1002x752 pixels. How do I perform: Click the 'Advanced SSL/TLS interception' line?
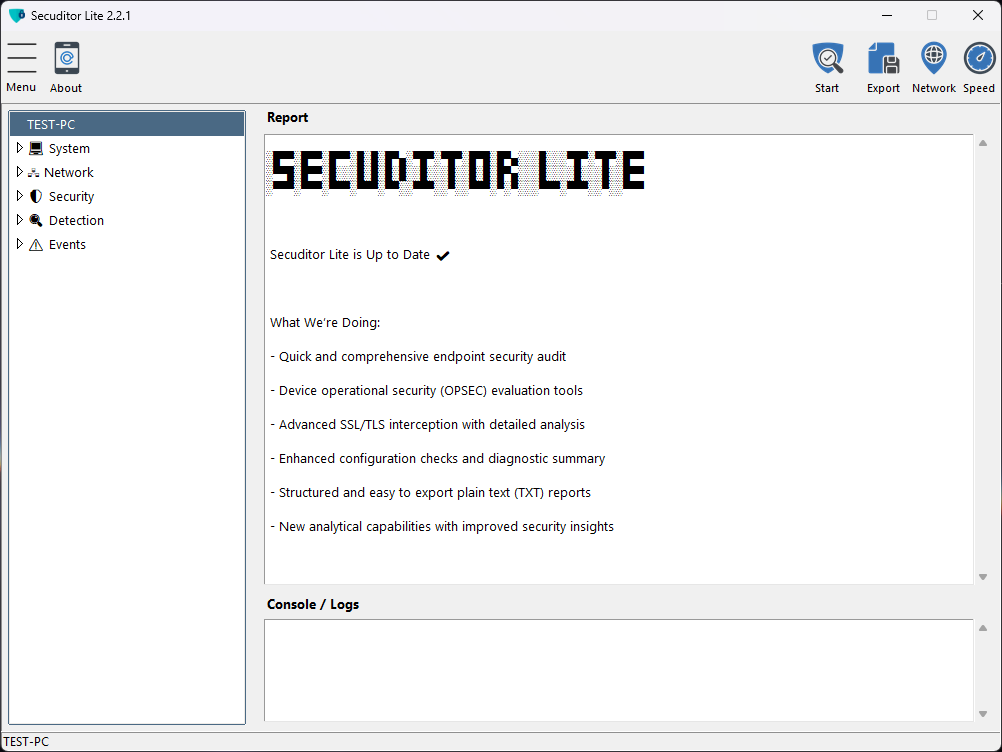point(428,424)
